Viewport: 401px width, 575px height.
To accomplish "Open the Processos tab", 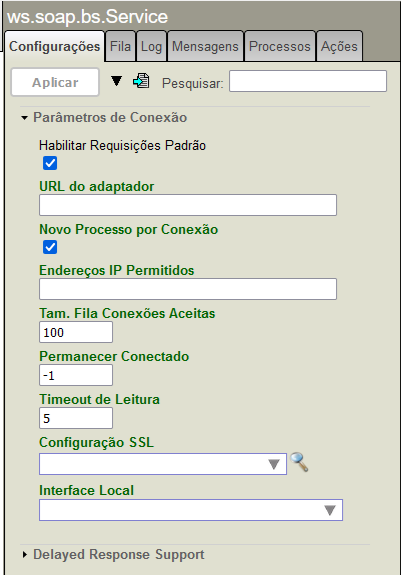I will coord(280,47).
